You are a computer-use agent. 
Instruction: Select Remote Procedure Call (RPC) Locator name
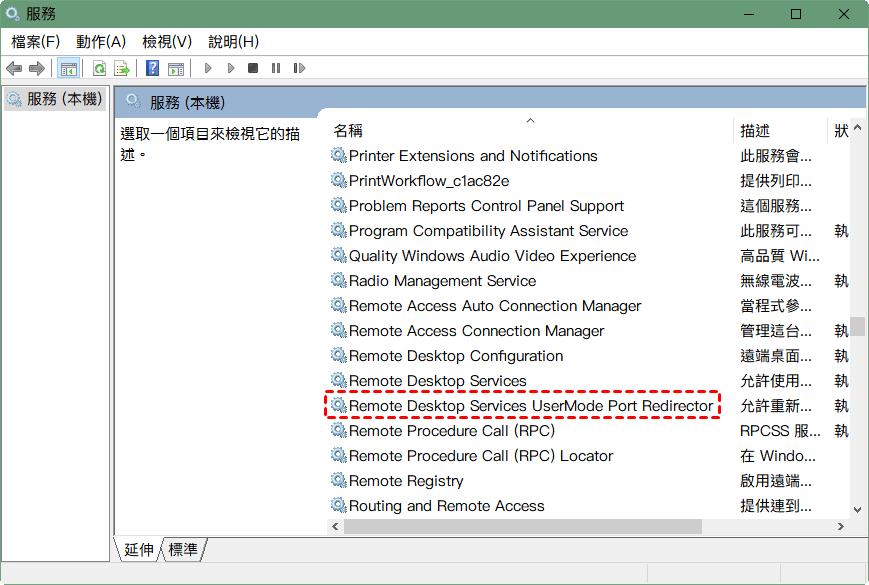click(x=480, y=455)
